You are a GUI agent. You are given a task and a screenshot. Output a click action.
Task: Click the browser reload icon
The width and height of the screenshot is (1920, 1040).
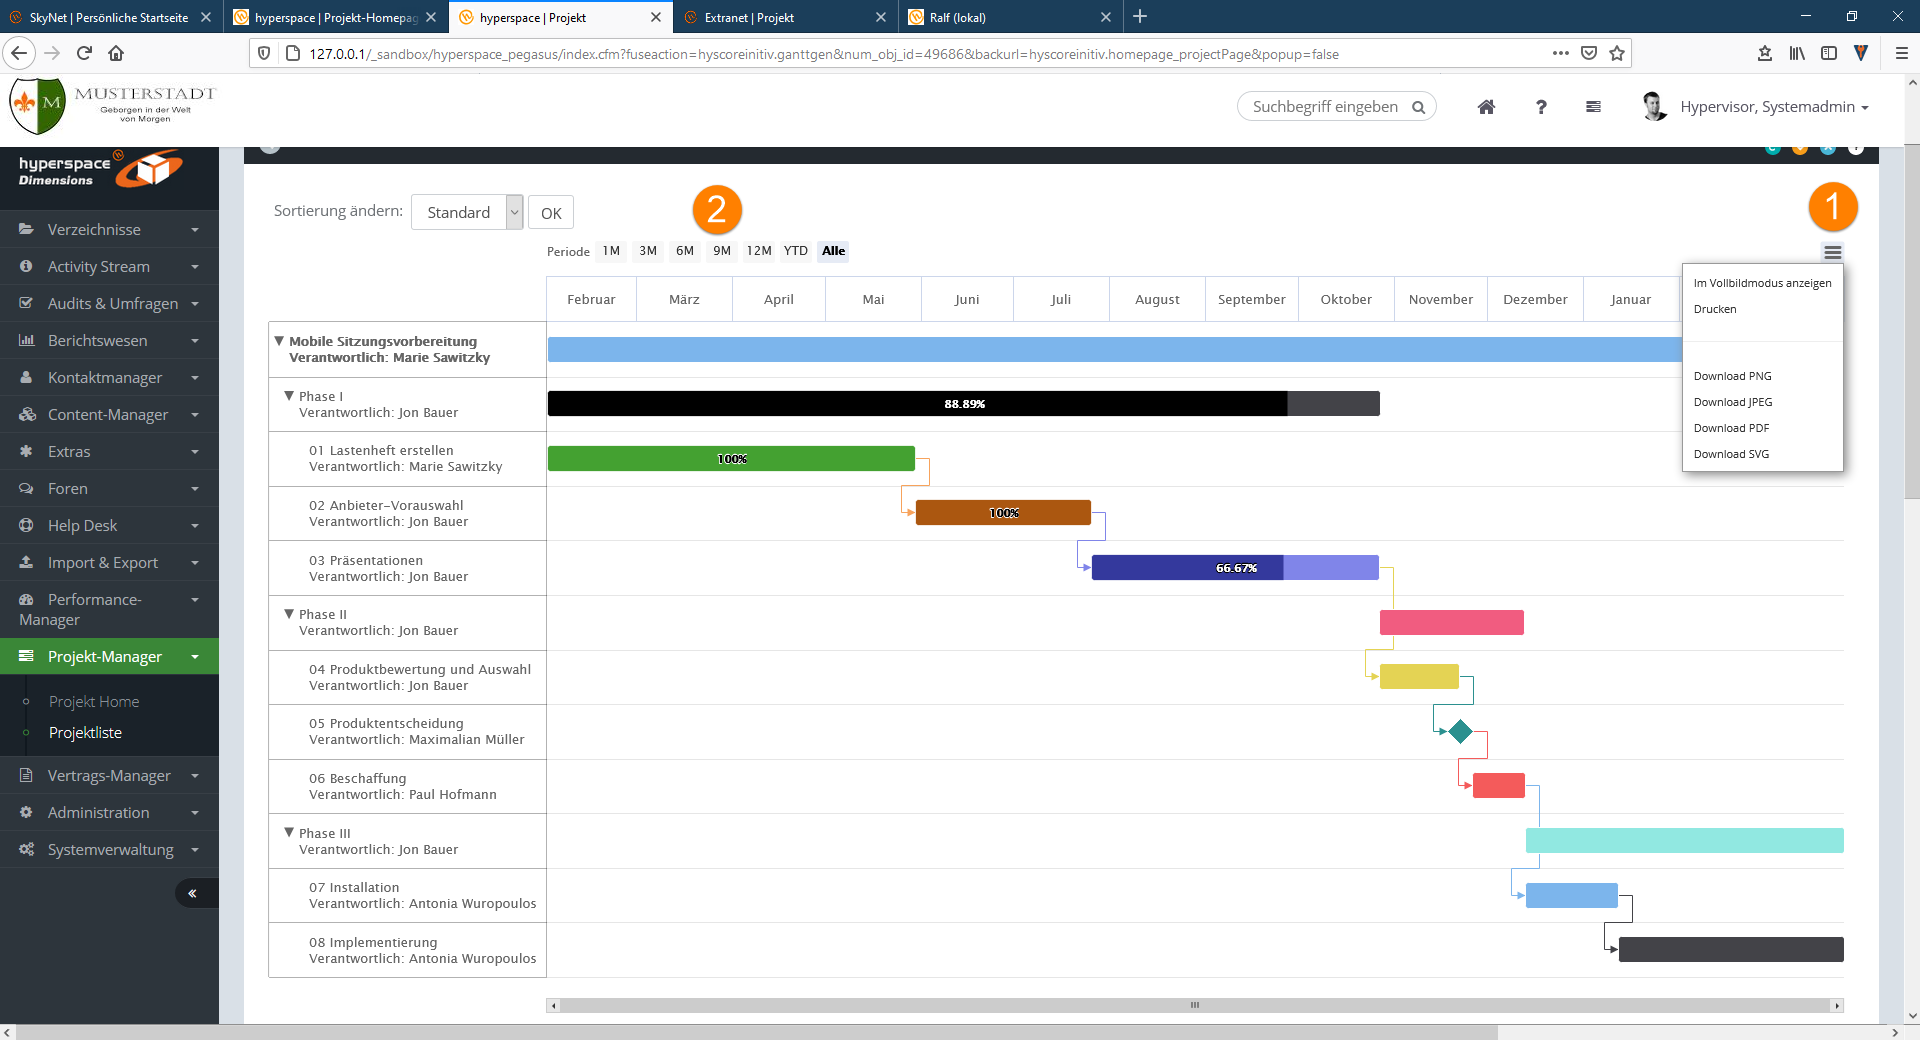[x=84, y=53]
